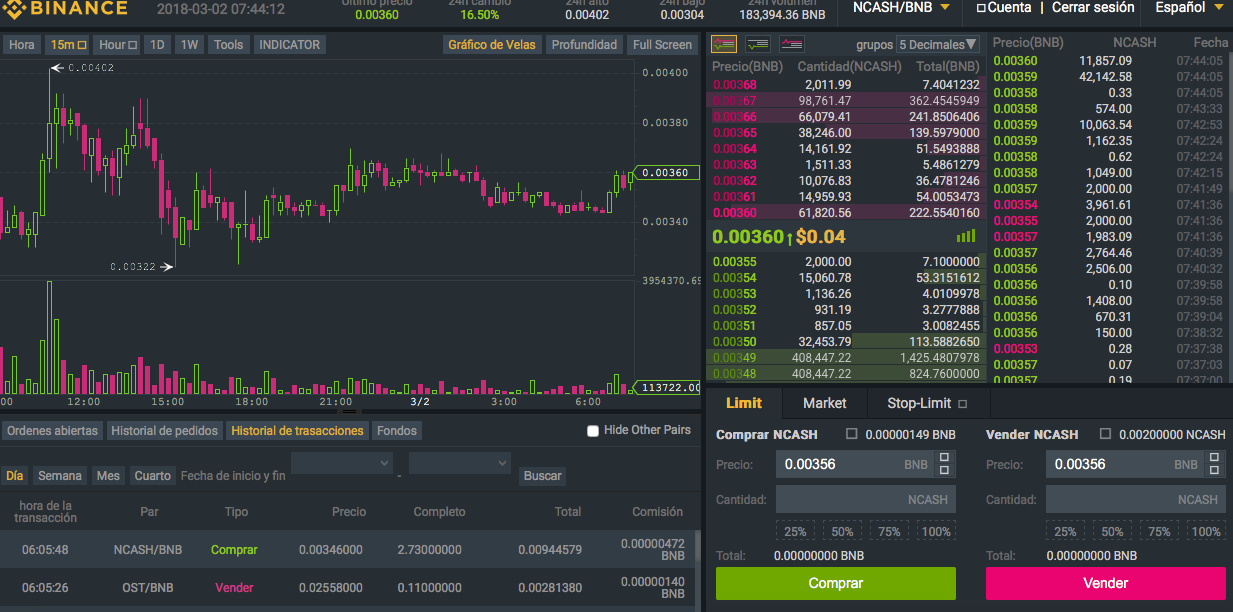Set buy amount to 50%
The width and height of the screenshot is (1233, 612).
pyautogui.click(x=842, y=531)
